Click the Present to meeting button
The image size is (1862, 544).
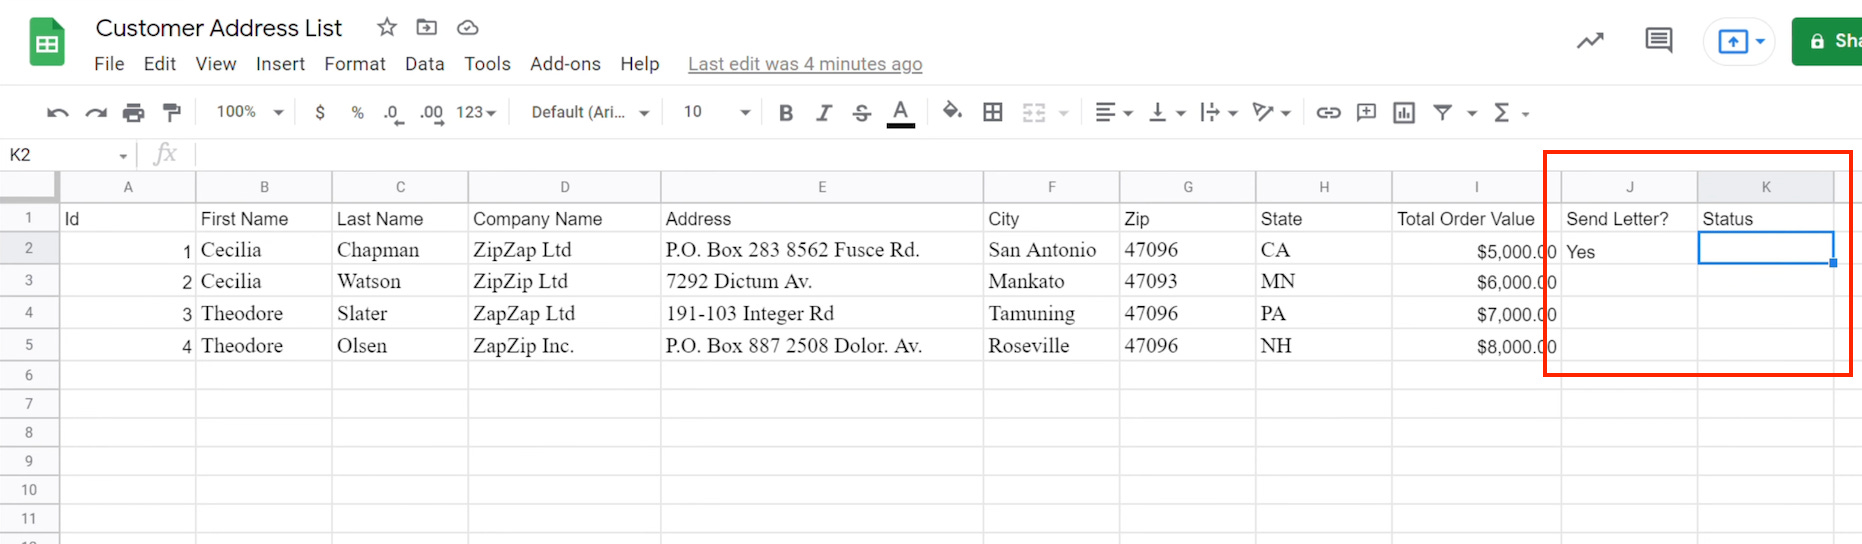coord(1740,42)
